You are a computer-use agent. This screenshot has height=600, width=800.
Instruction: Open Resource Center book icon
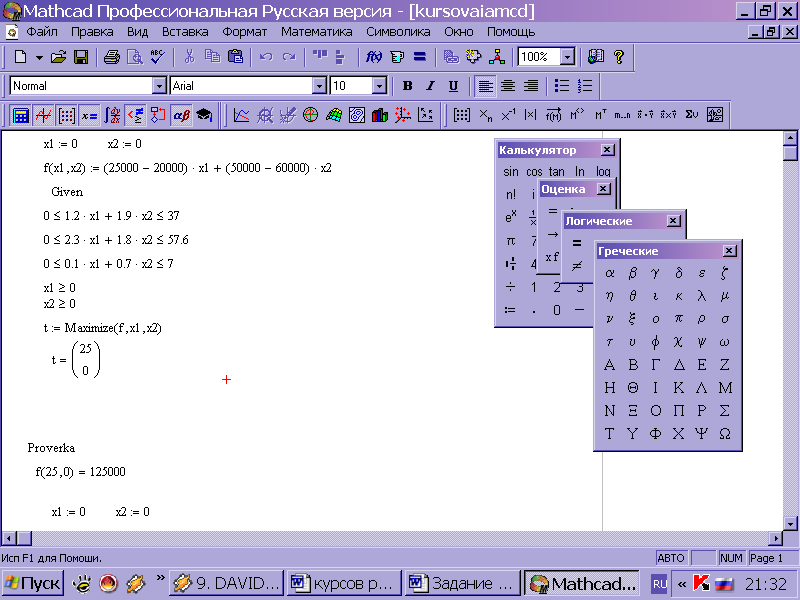pyautogui.click(x=596, y=57)
